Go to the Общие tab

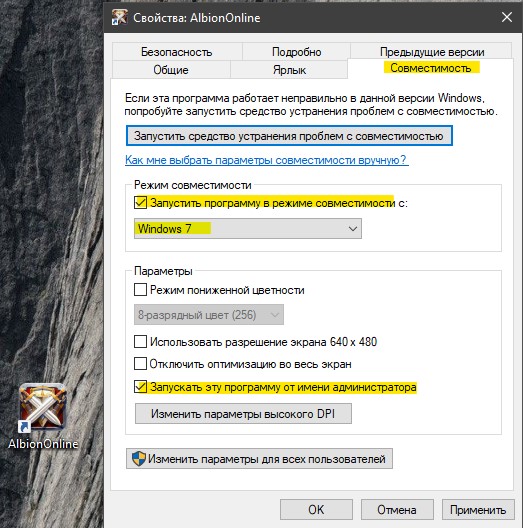(x=171, y=69)
